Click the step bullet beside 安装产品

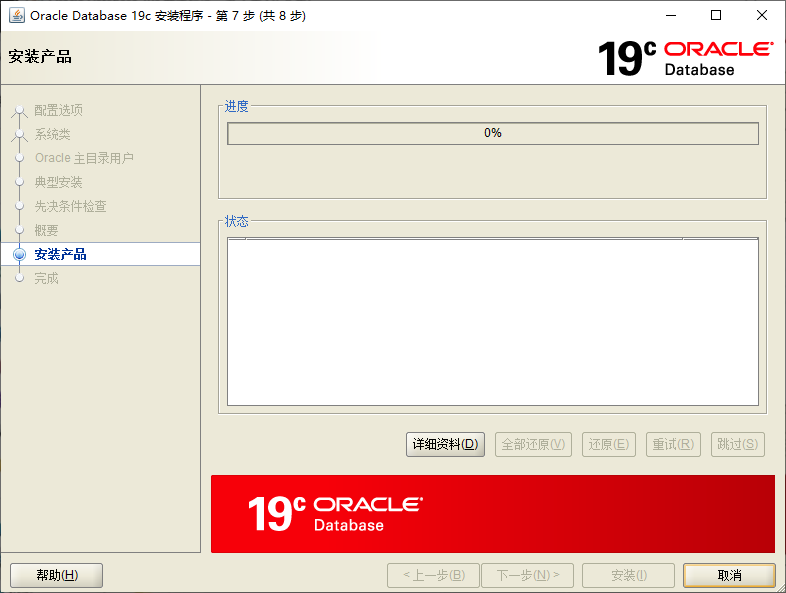(x=20, y=254)
